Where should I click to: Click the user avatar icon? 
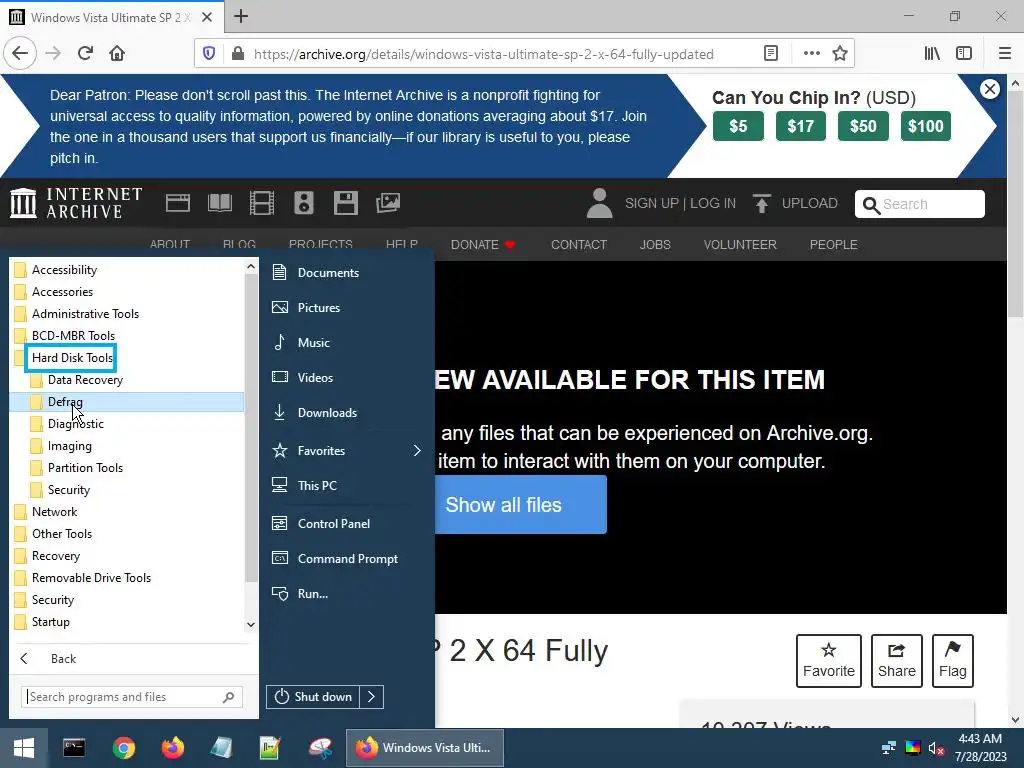[x=599, y=203]
